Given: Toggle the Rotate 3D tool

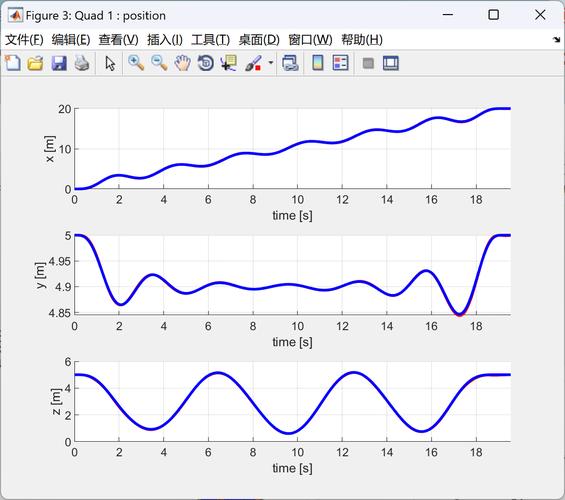Looking at the screenshot, I should coord(206,63).
